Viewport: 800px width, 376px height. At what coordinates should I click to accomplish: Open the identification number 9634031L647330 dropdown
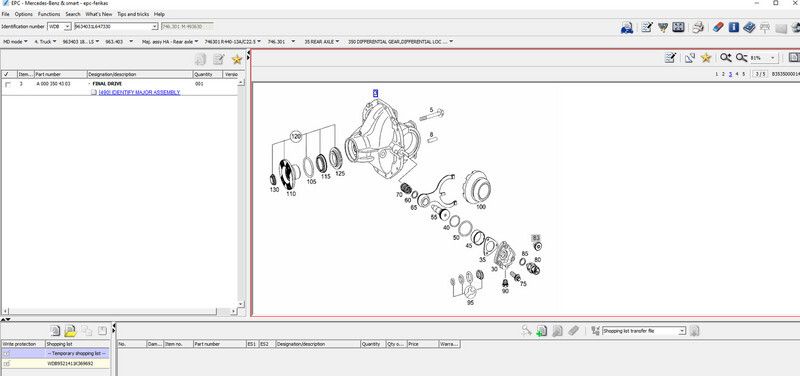tap(155, 26)
